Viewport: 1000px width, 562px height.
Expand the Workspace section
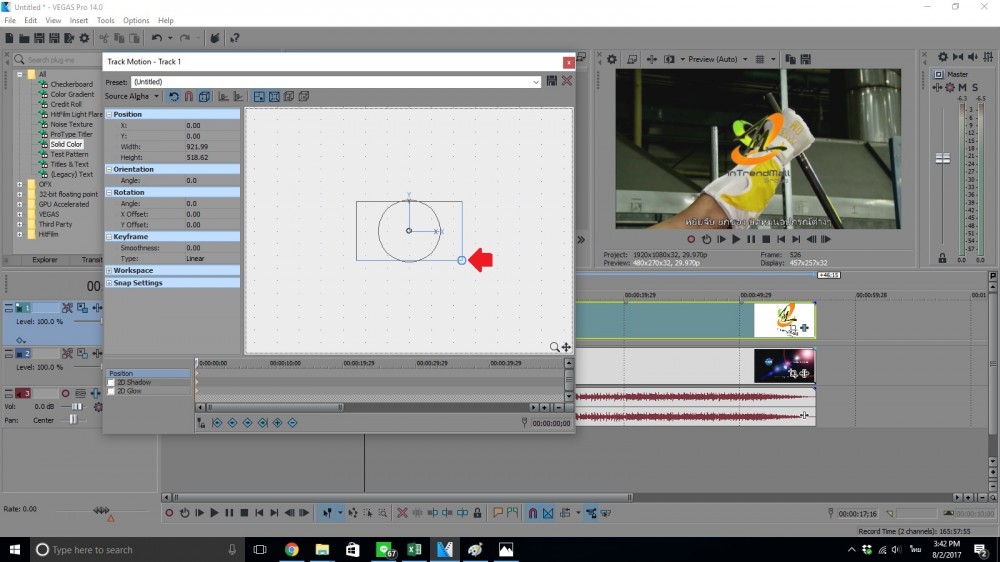click(109, 270)
